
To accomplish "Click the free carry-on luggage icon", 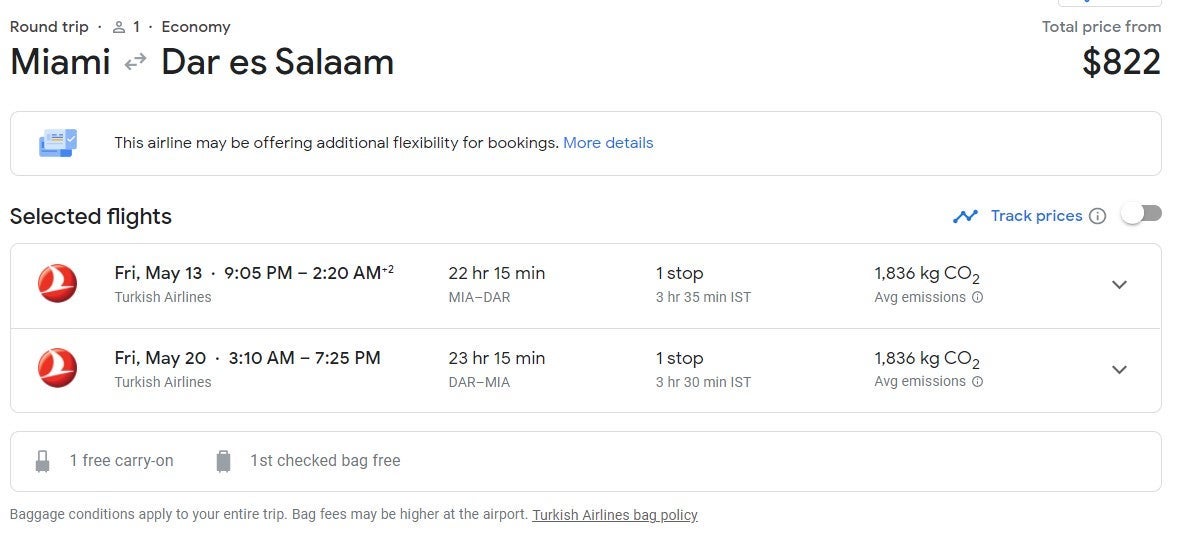I will (42, 461).
